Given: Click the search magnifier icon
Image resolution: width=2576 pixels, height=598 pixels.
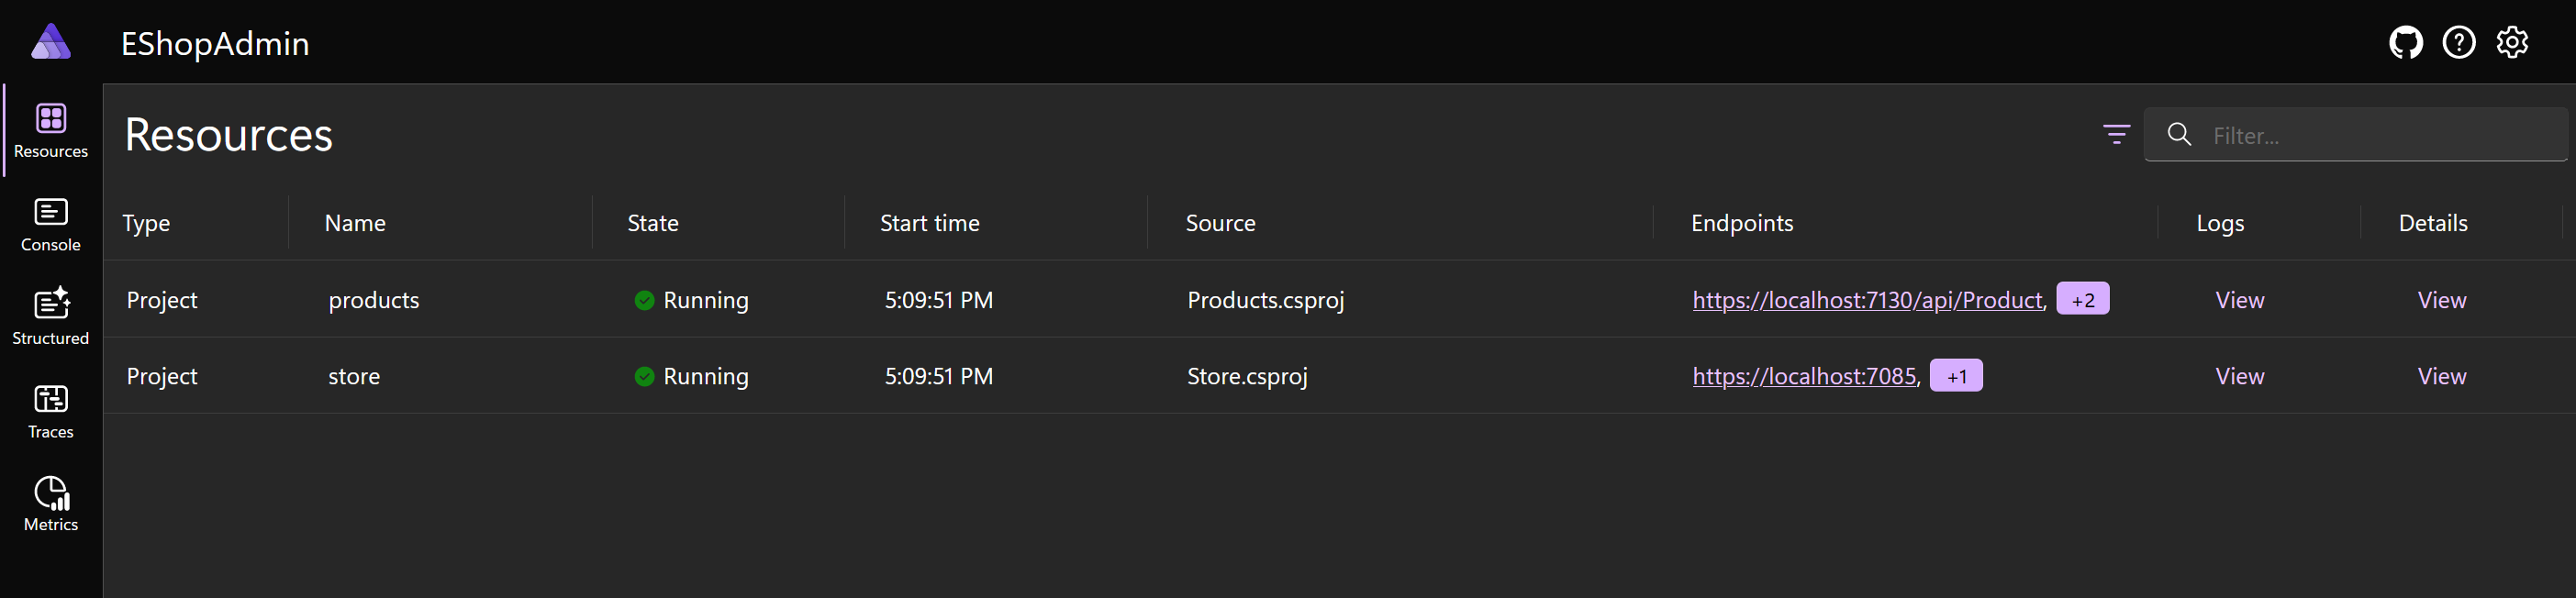Looking at the screenshot, I should (2179, 134).
